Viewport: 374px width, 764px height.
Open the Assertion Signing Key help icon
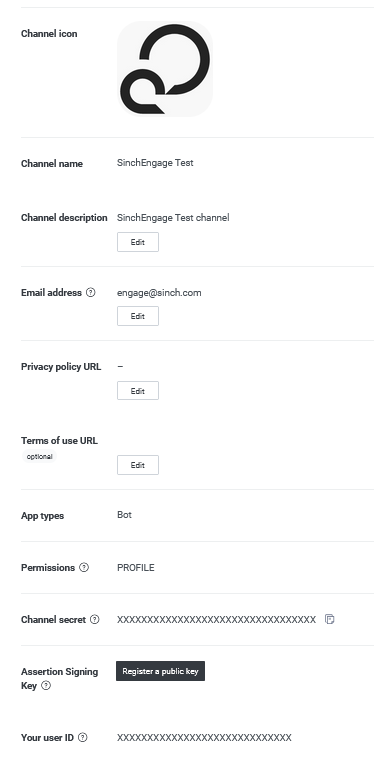click(46, 686)
